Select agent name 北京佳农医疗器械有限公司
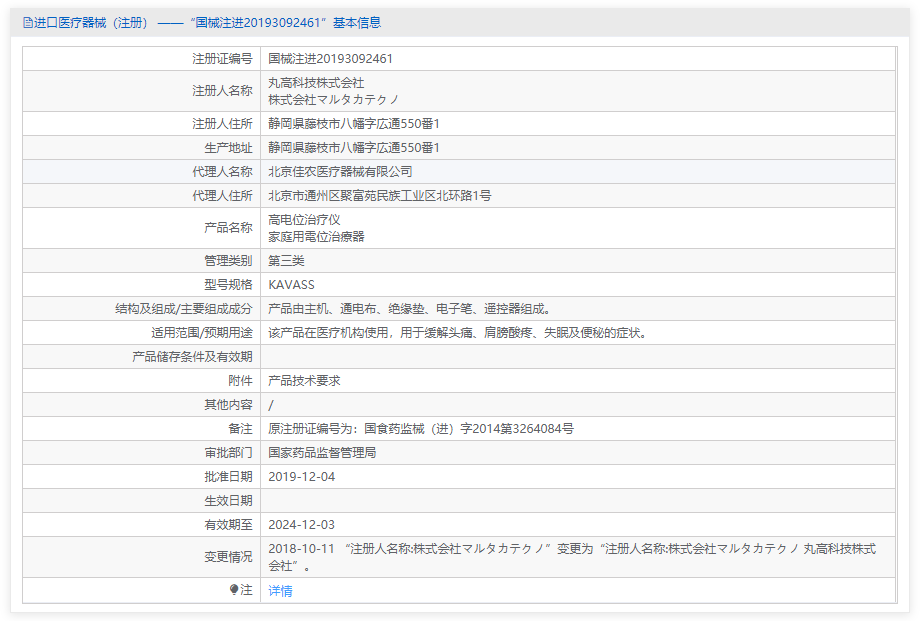 [x=340, y=172]
